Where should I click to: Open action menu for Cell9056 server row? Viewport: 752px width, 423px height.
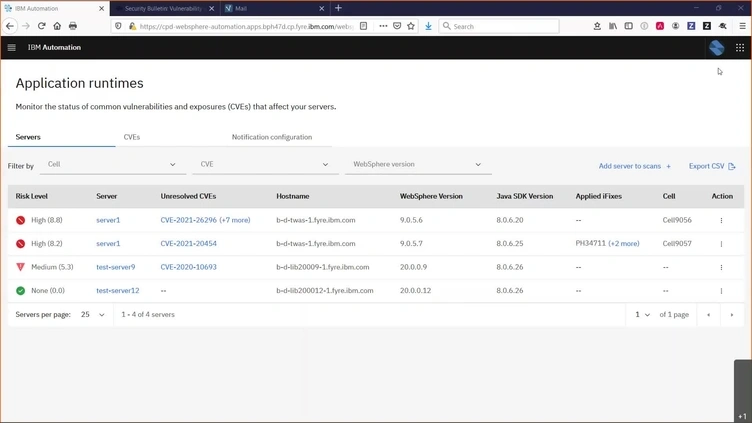click(x=721, y=220)
